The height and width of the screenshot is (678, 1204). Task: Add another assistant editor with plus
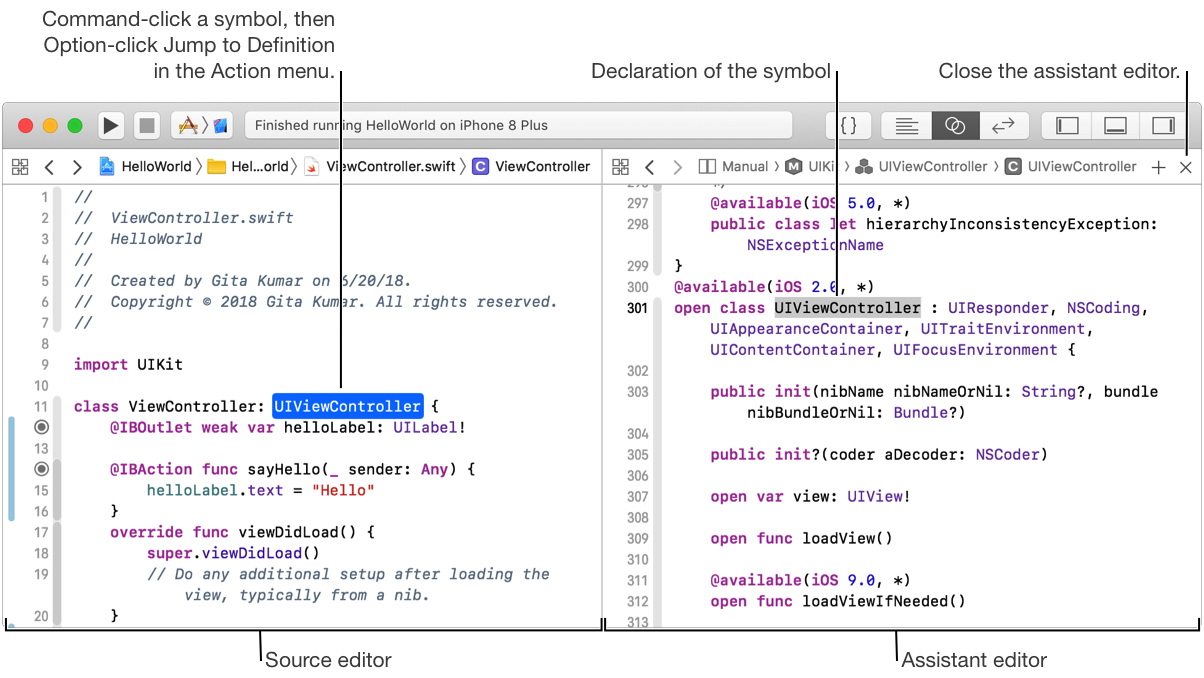click(1158, 168)
